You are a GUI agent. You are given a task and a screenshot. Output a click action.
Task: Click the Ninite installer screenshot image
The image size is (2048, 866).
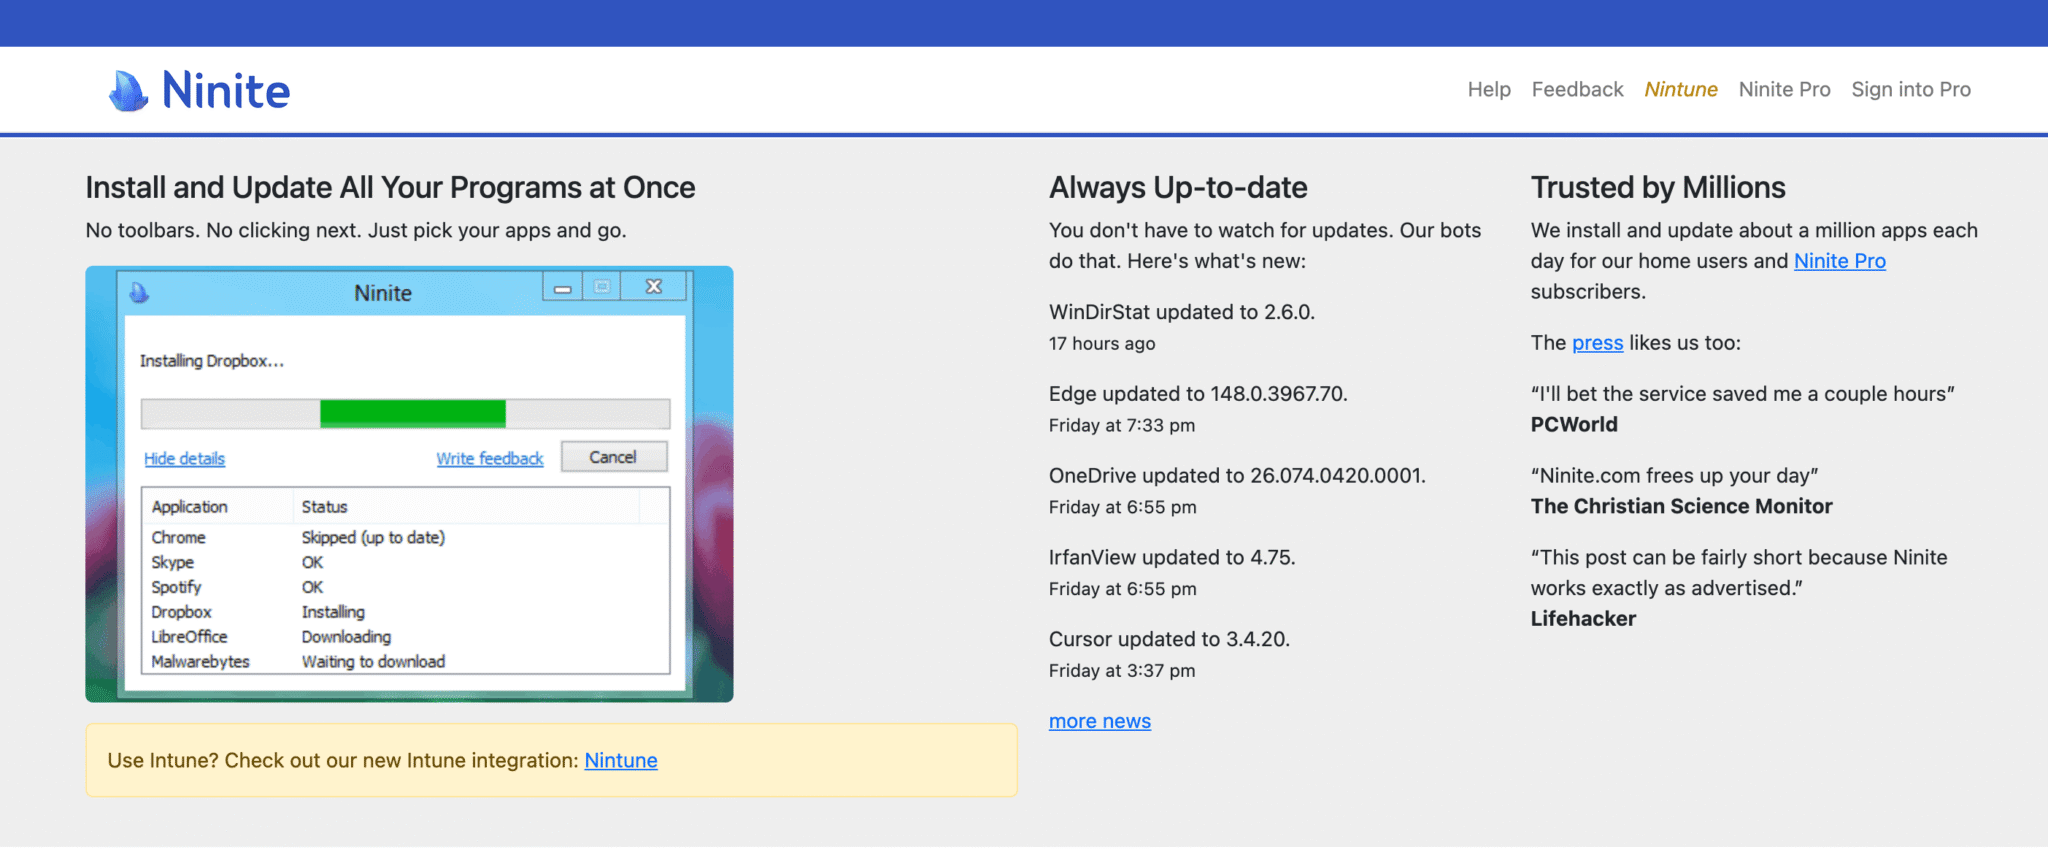pos(409,484)
